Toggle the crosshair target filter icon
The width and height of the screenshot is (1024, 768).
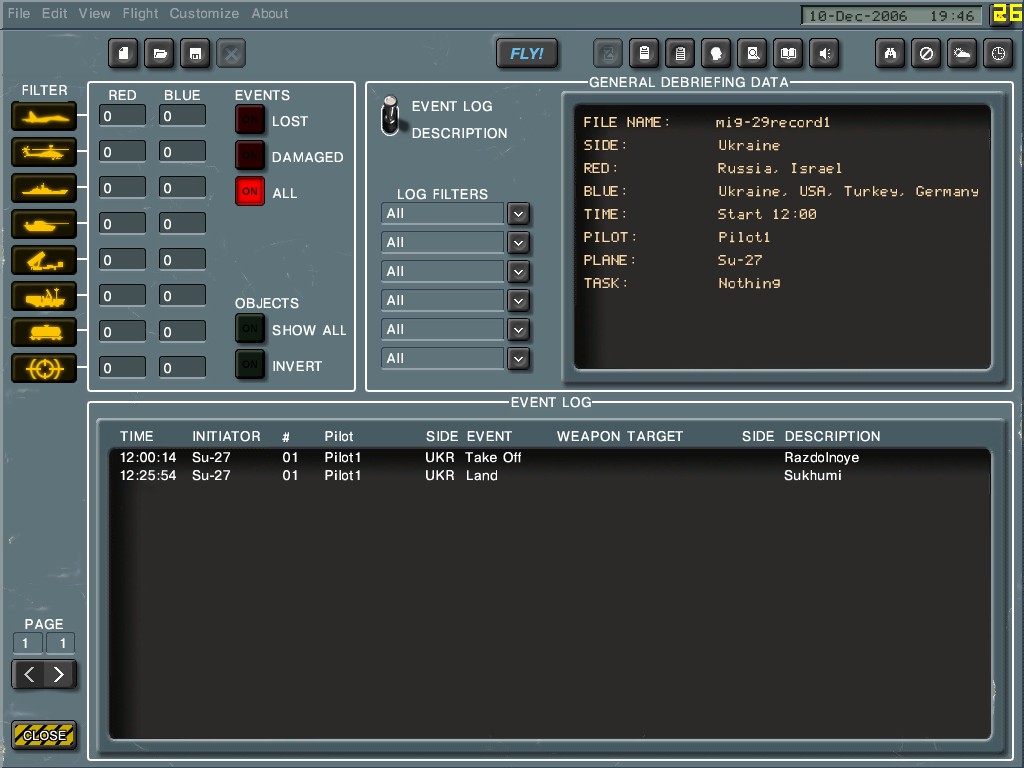point(44,369)
